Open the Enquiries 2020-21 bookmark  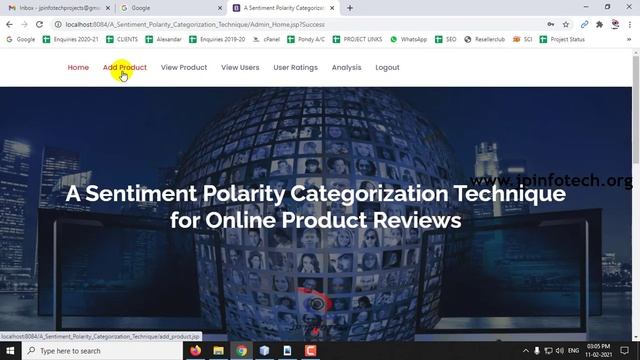71,39
